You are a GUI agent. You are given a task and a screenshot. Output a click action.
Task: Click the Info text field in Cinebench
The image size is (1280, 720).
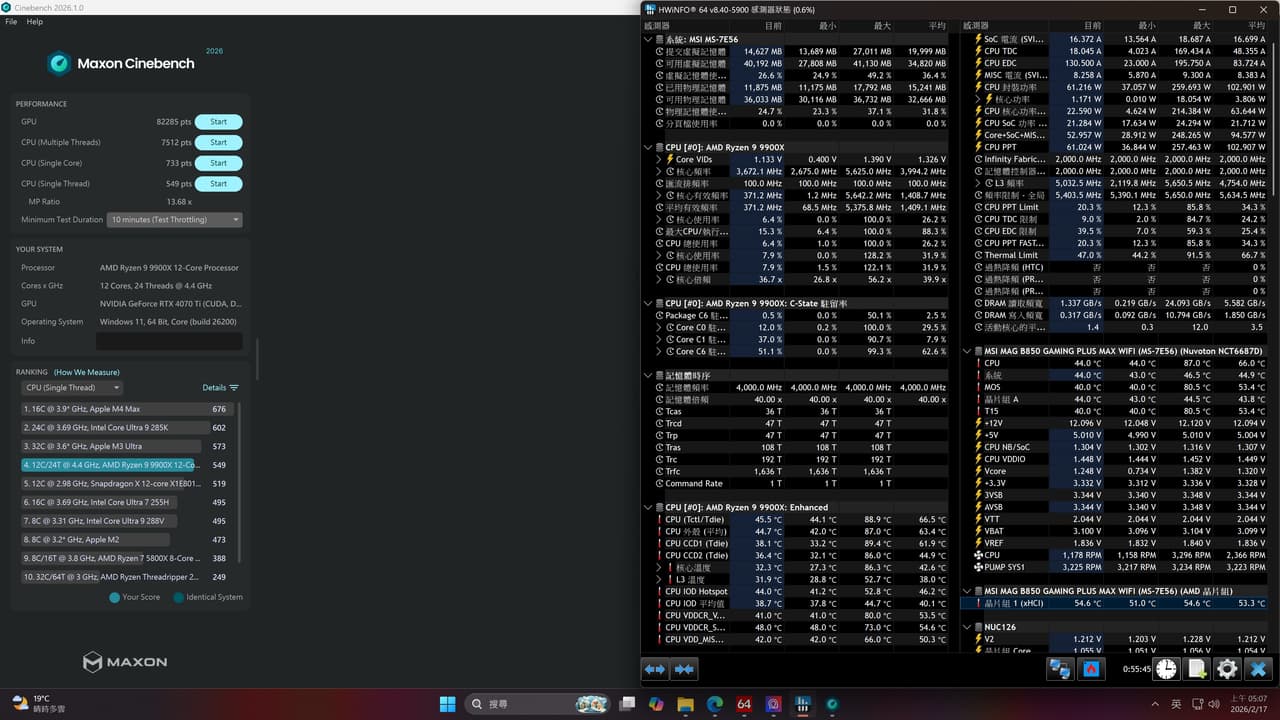click(x=169, y=341)
